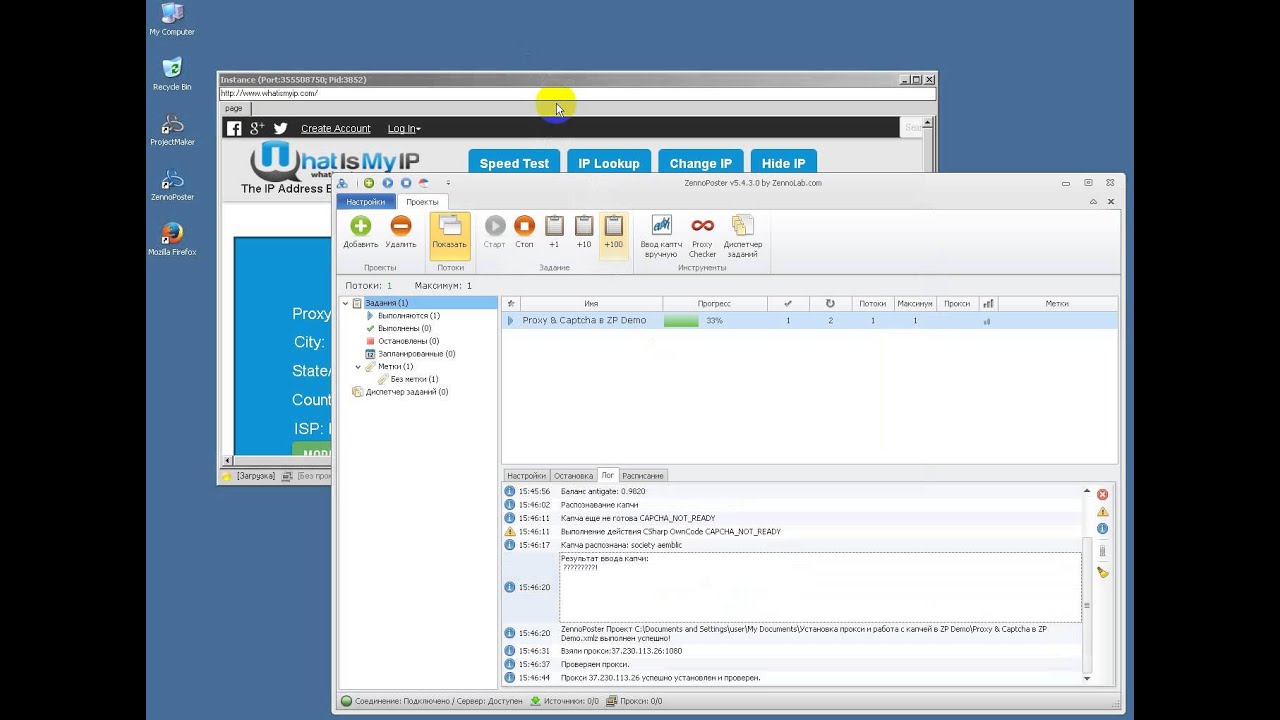This screenshot has height=720, width=1280.
Task: Click the green start icon in quick access toolbar
Action: point(369,183)
